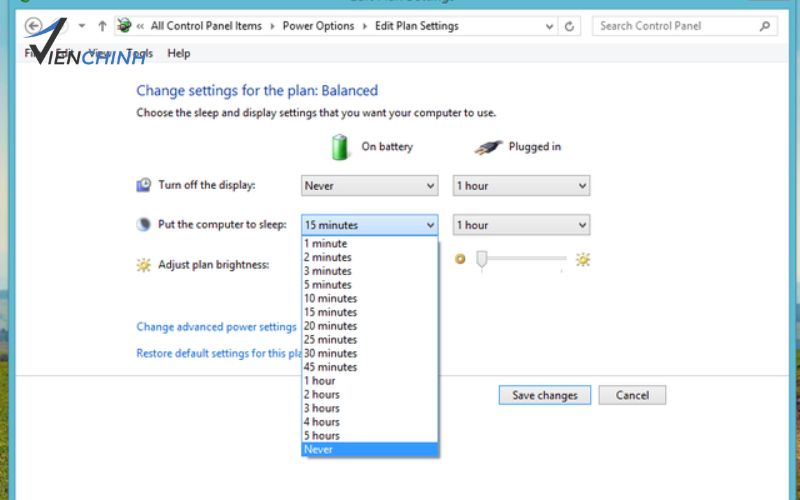Click the search magnifier icon
This screenshot has height=500, width=800.
coord(764,26)
